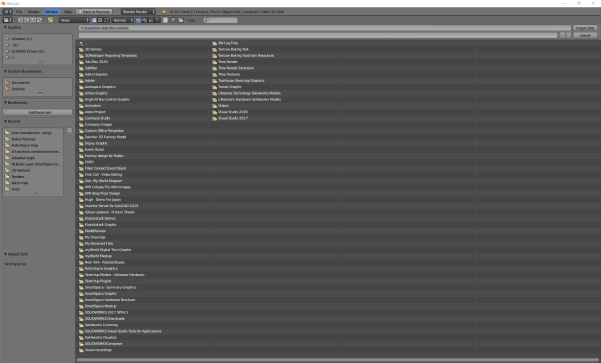
Task: Increment the filename number button
Action: pos(568,35)
